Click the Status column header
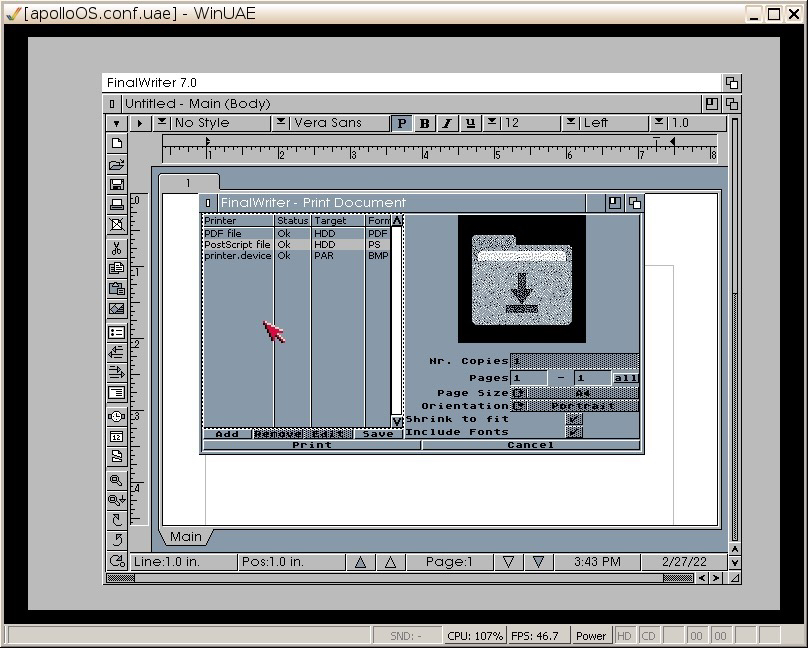This screenshot has height=648, width=808. click(x=292, y=220)
